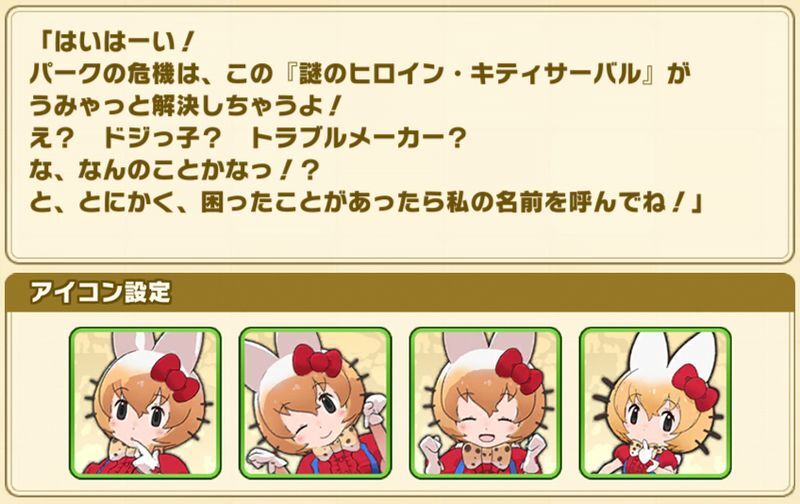Viewport: 800px width, 504px height.
Task: Tap the red bow on the winking icon
Action: tap(316, 362)
